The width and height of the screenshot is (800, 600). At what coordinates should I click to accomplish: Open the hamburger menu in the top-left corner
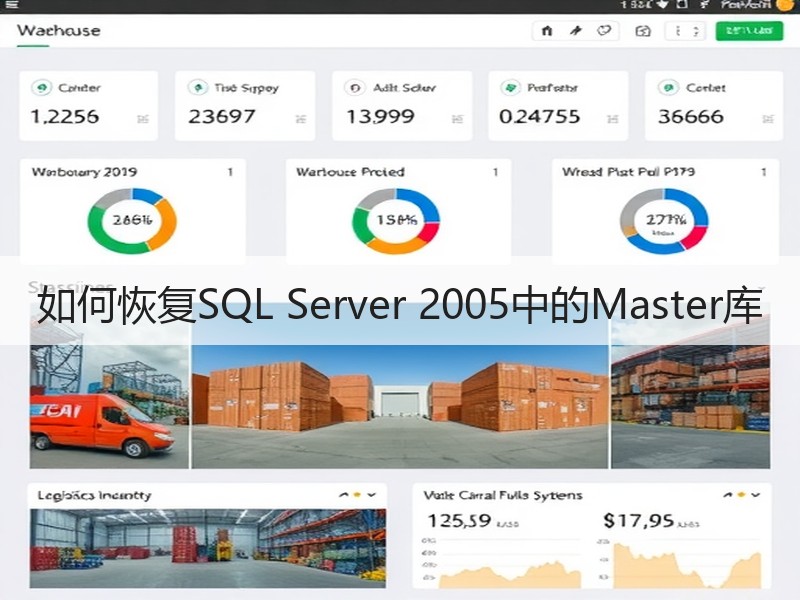[12, 5]
